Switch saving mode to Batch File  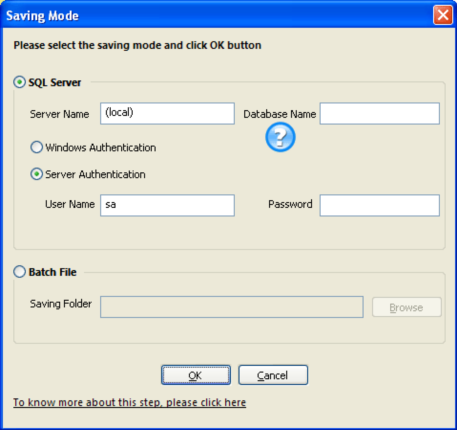tap(20, 272)
